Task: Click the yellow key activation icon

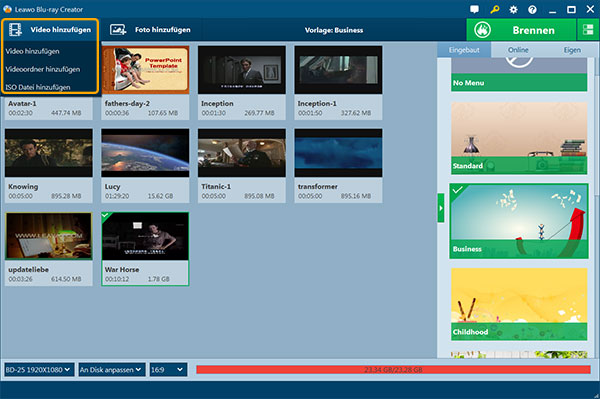Action: (494, 9)
